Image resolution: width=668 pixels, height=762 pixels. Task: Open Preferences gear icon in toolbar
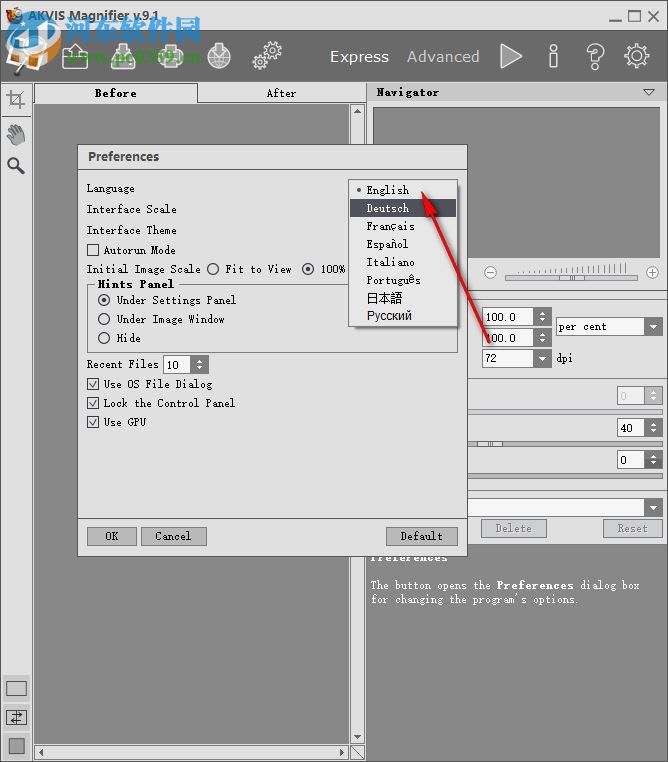point(636,56)
